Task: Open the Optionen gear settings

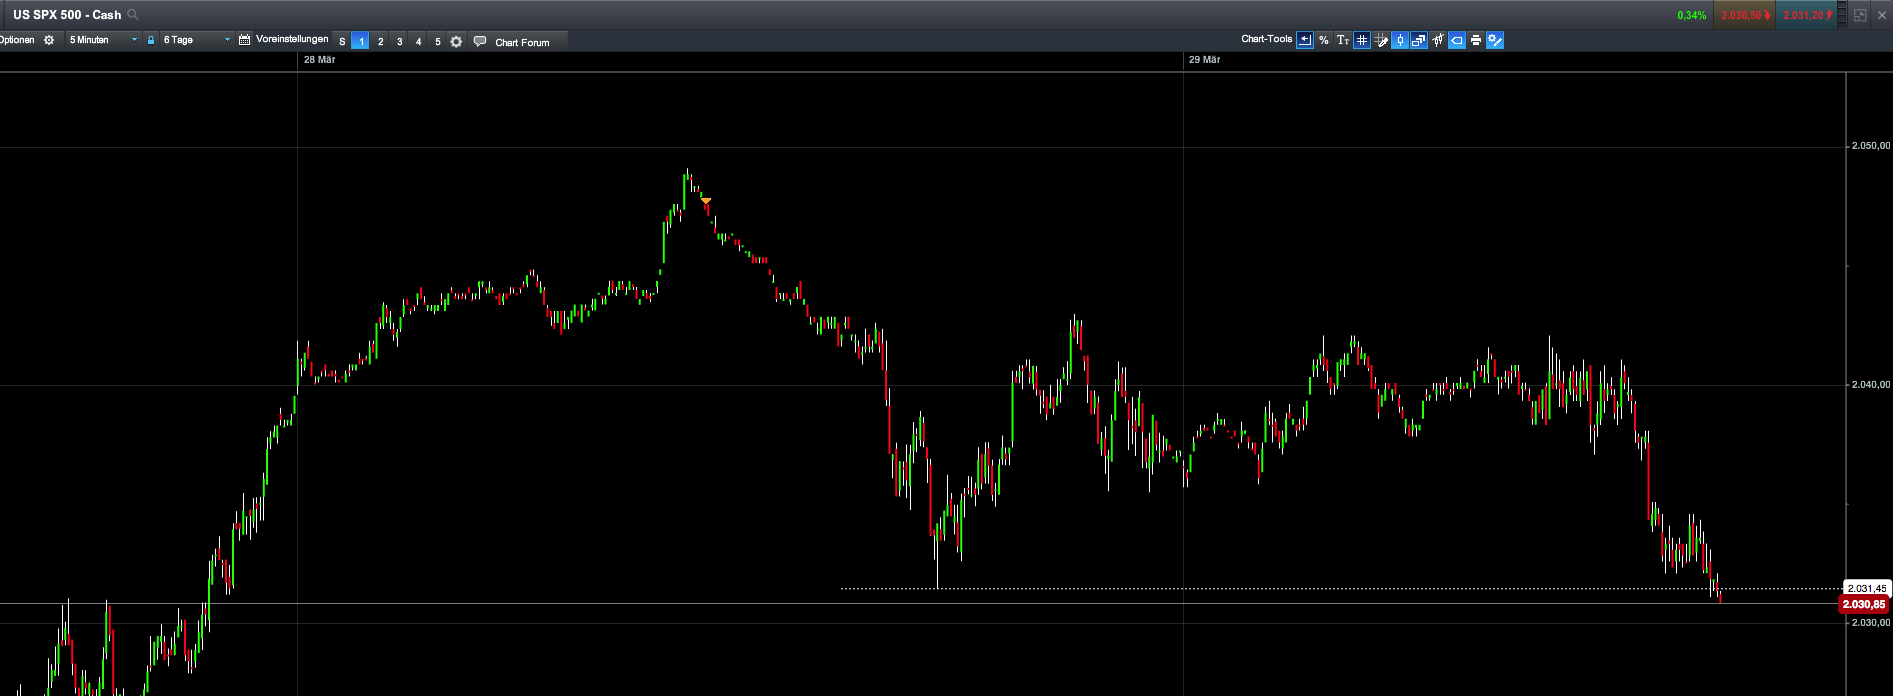Action: coord(49,40)
